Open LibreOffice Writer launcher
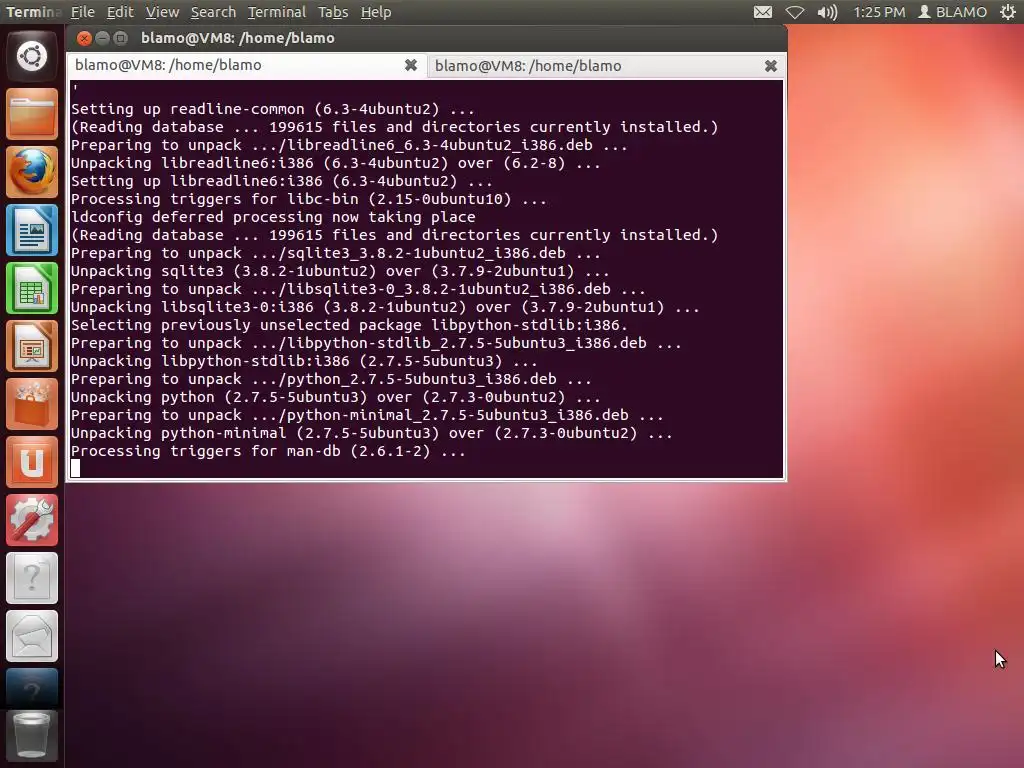Viewport: 1024px width, 768px height. tap(32, 231)
